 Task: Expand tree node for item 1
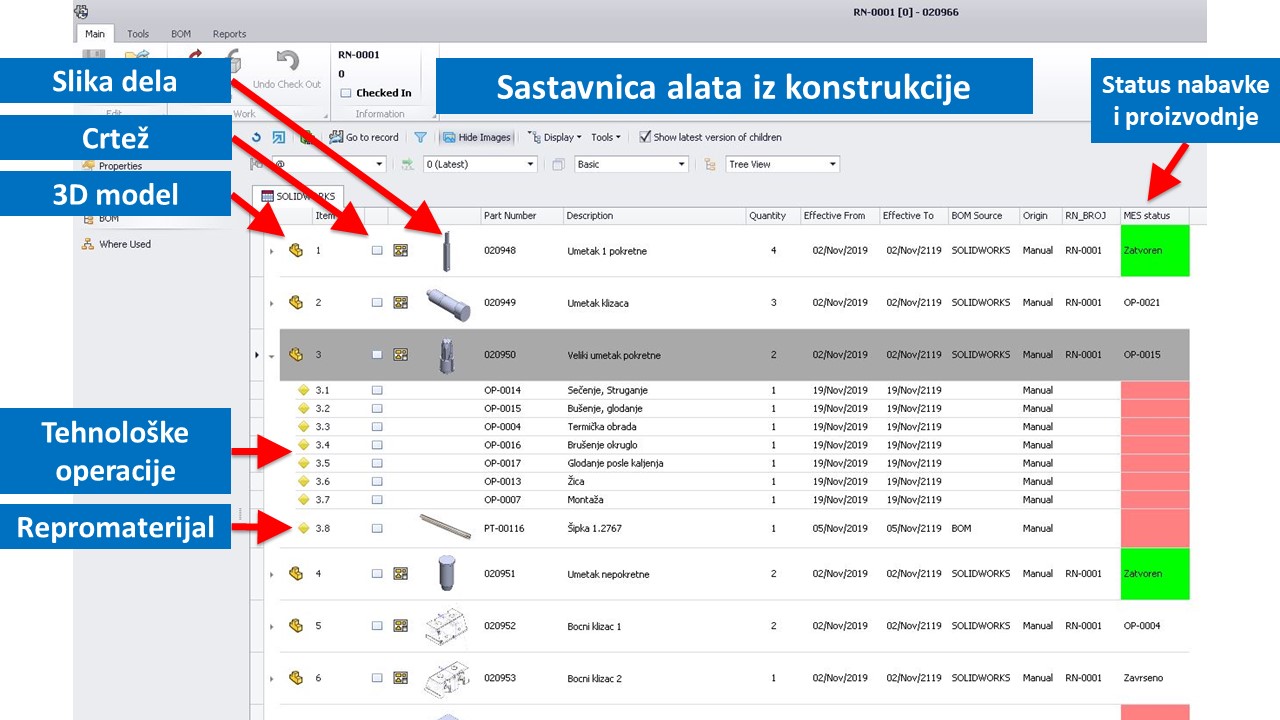click(271, 251)
